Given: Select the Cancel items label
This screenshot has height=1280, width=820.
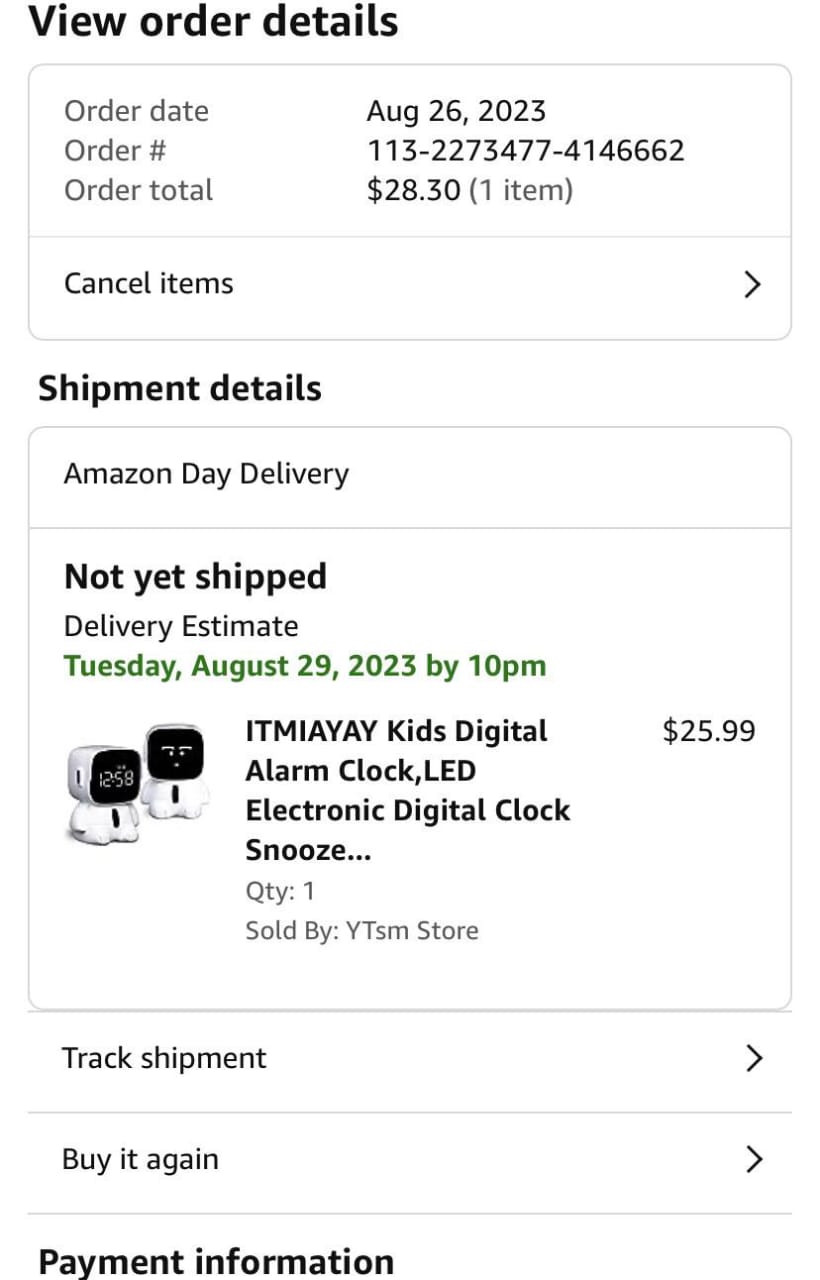Looking at the screenshot, I should click(x=148, y=283).
